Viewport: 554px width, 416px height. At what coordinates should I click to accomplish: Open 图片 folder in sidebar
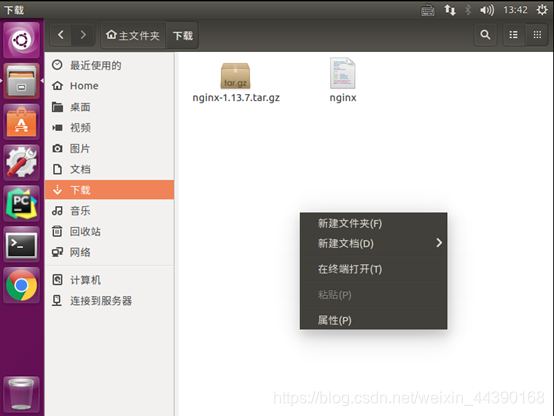[x=110, y=148]
